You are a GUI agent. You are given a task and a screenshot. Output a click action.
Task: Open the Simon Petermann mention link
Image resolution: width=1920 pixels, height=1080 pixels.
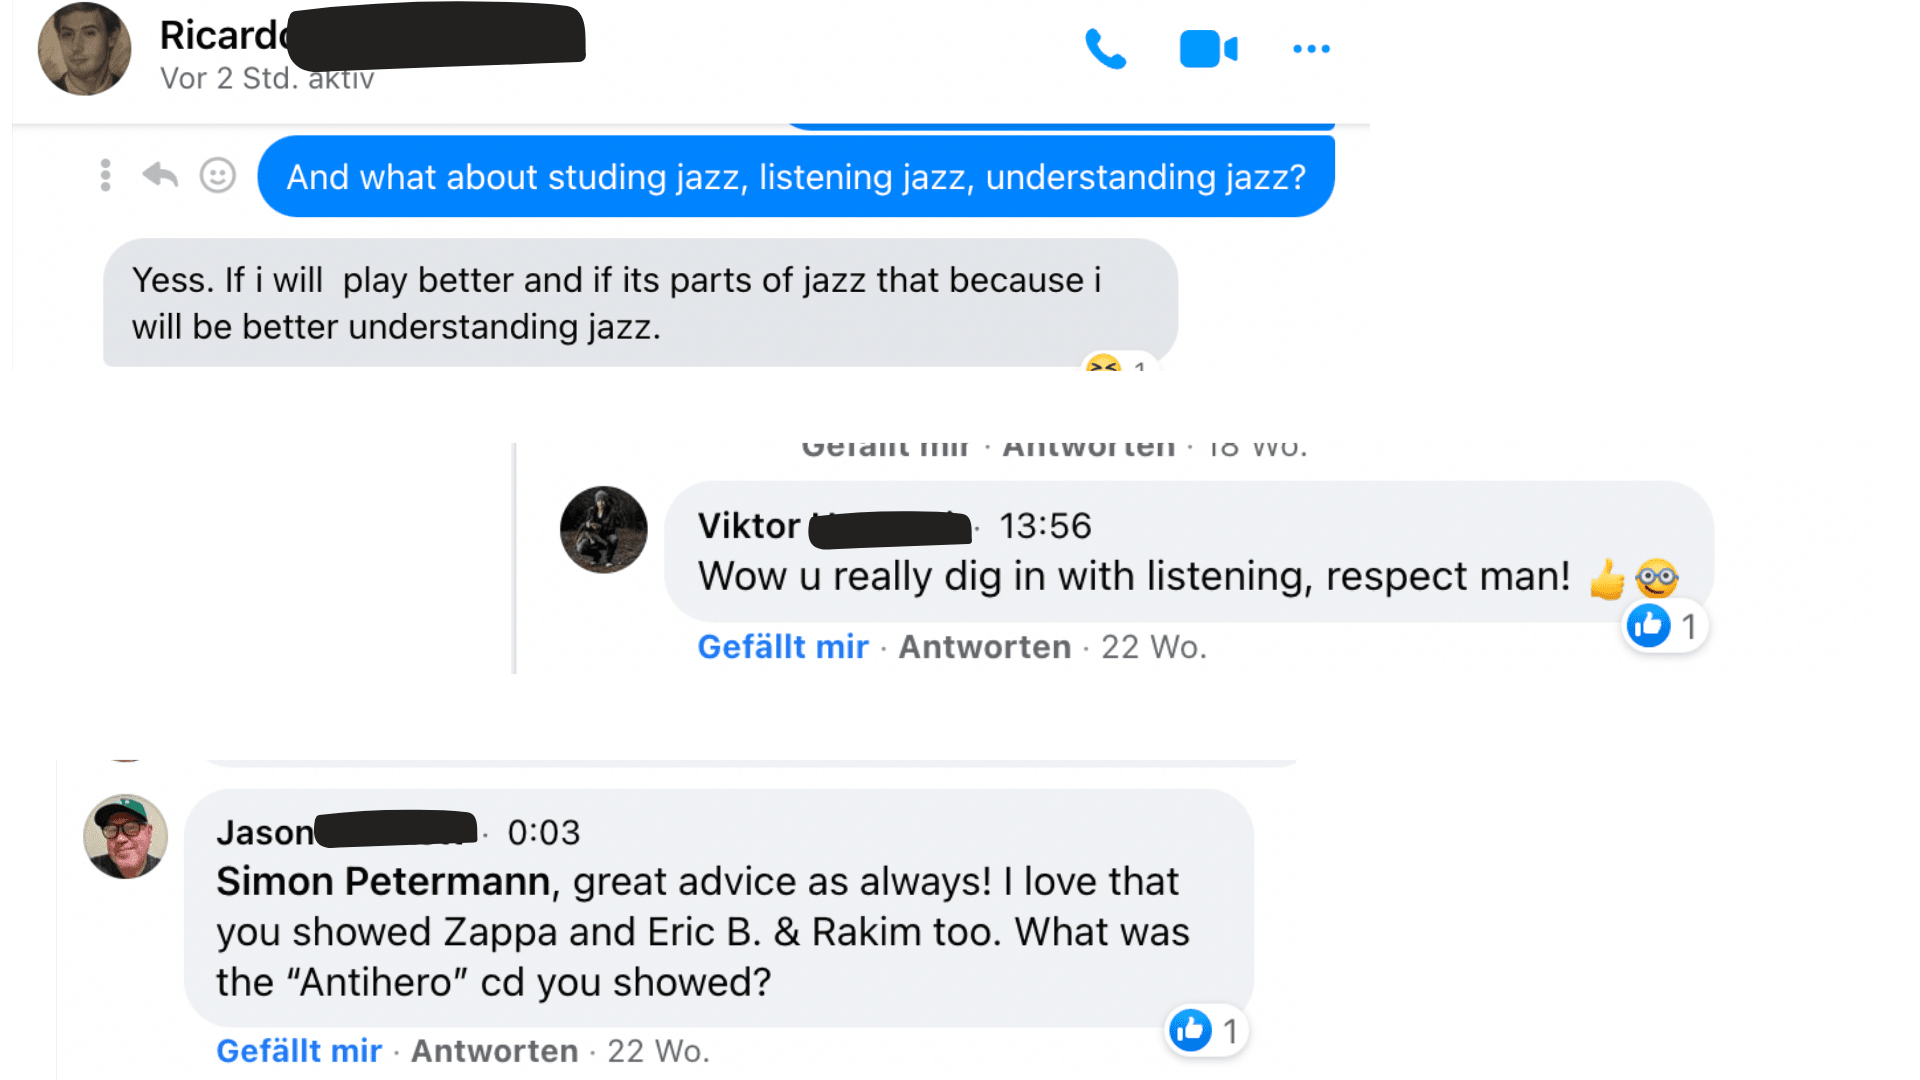tap(382, 882)
